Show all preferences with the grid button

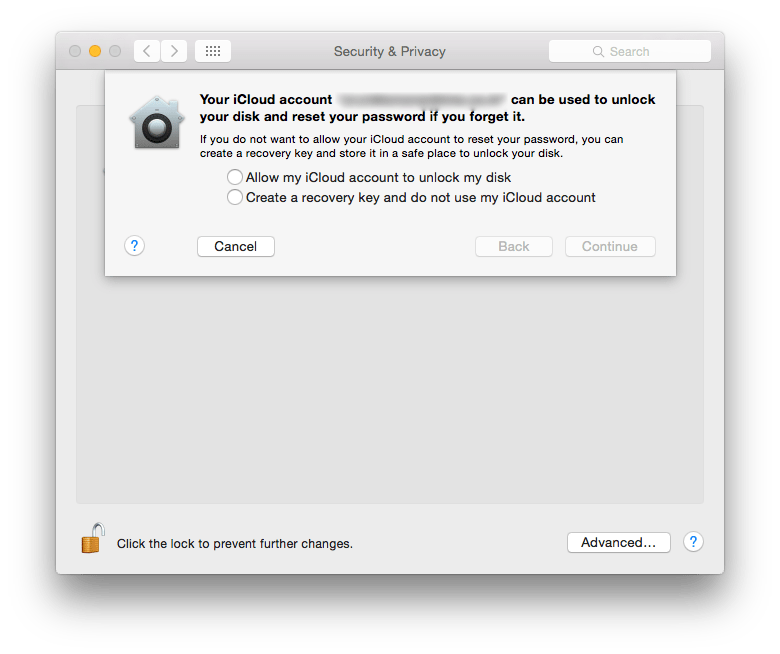tap(213, 51)
